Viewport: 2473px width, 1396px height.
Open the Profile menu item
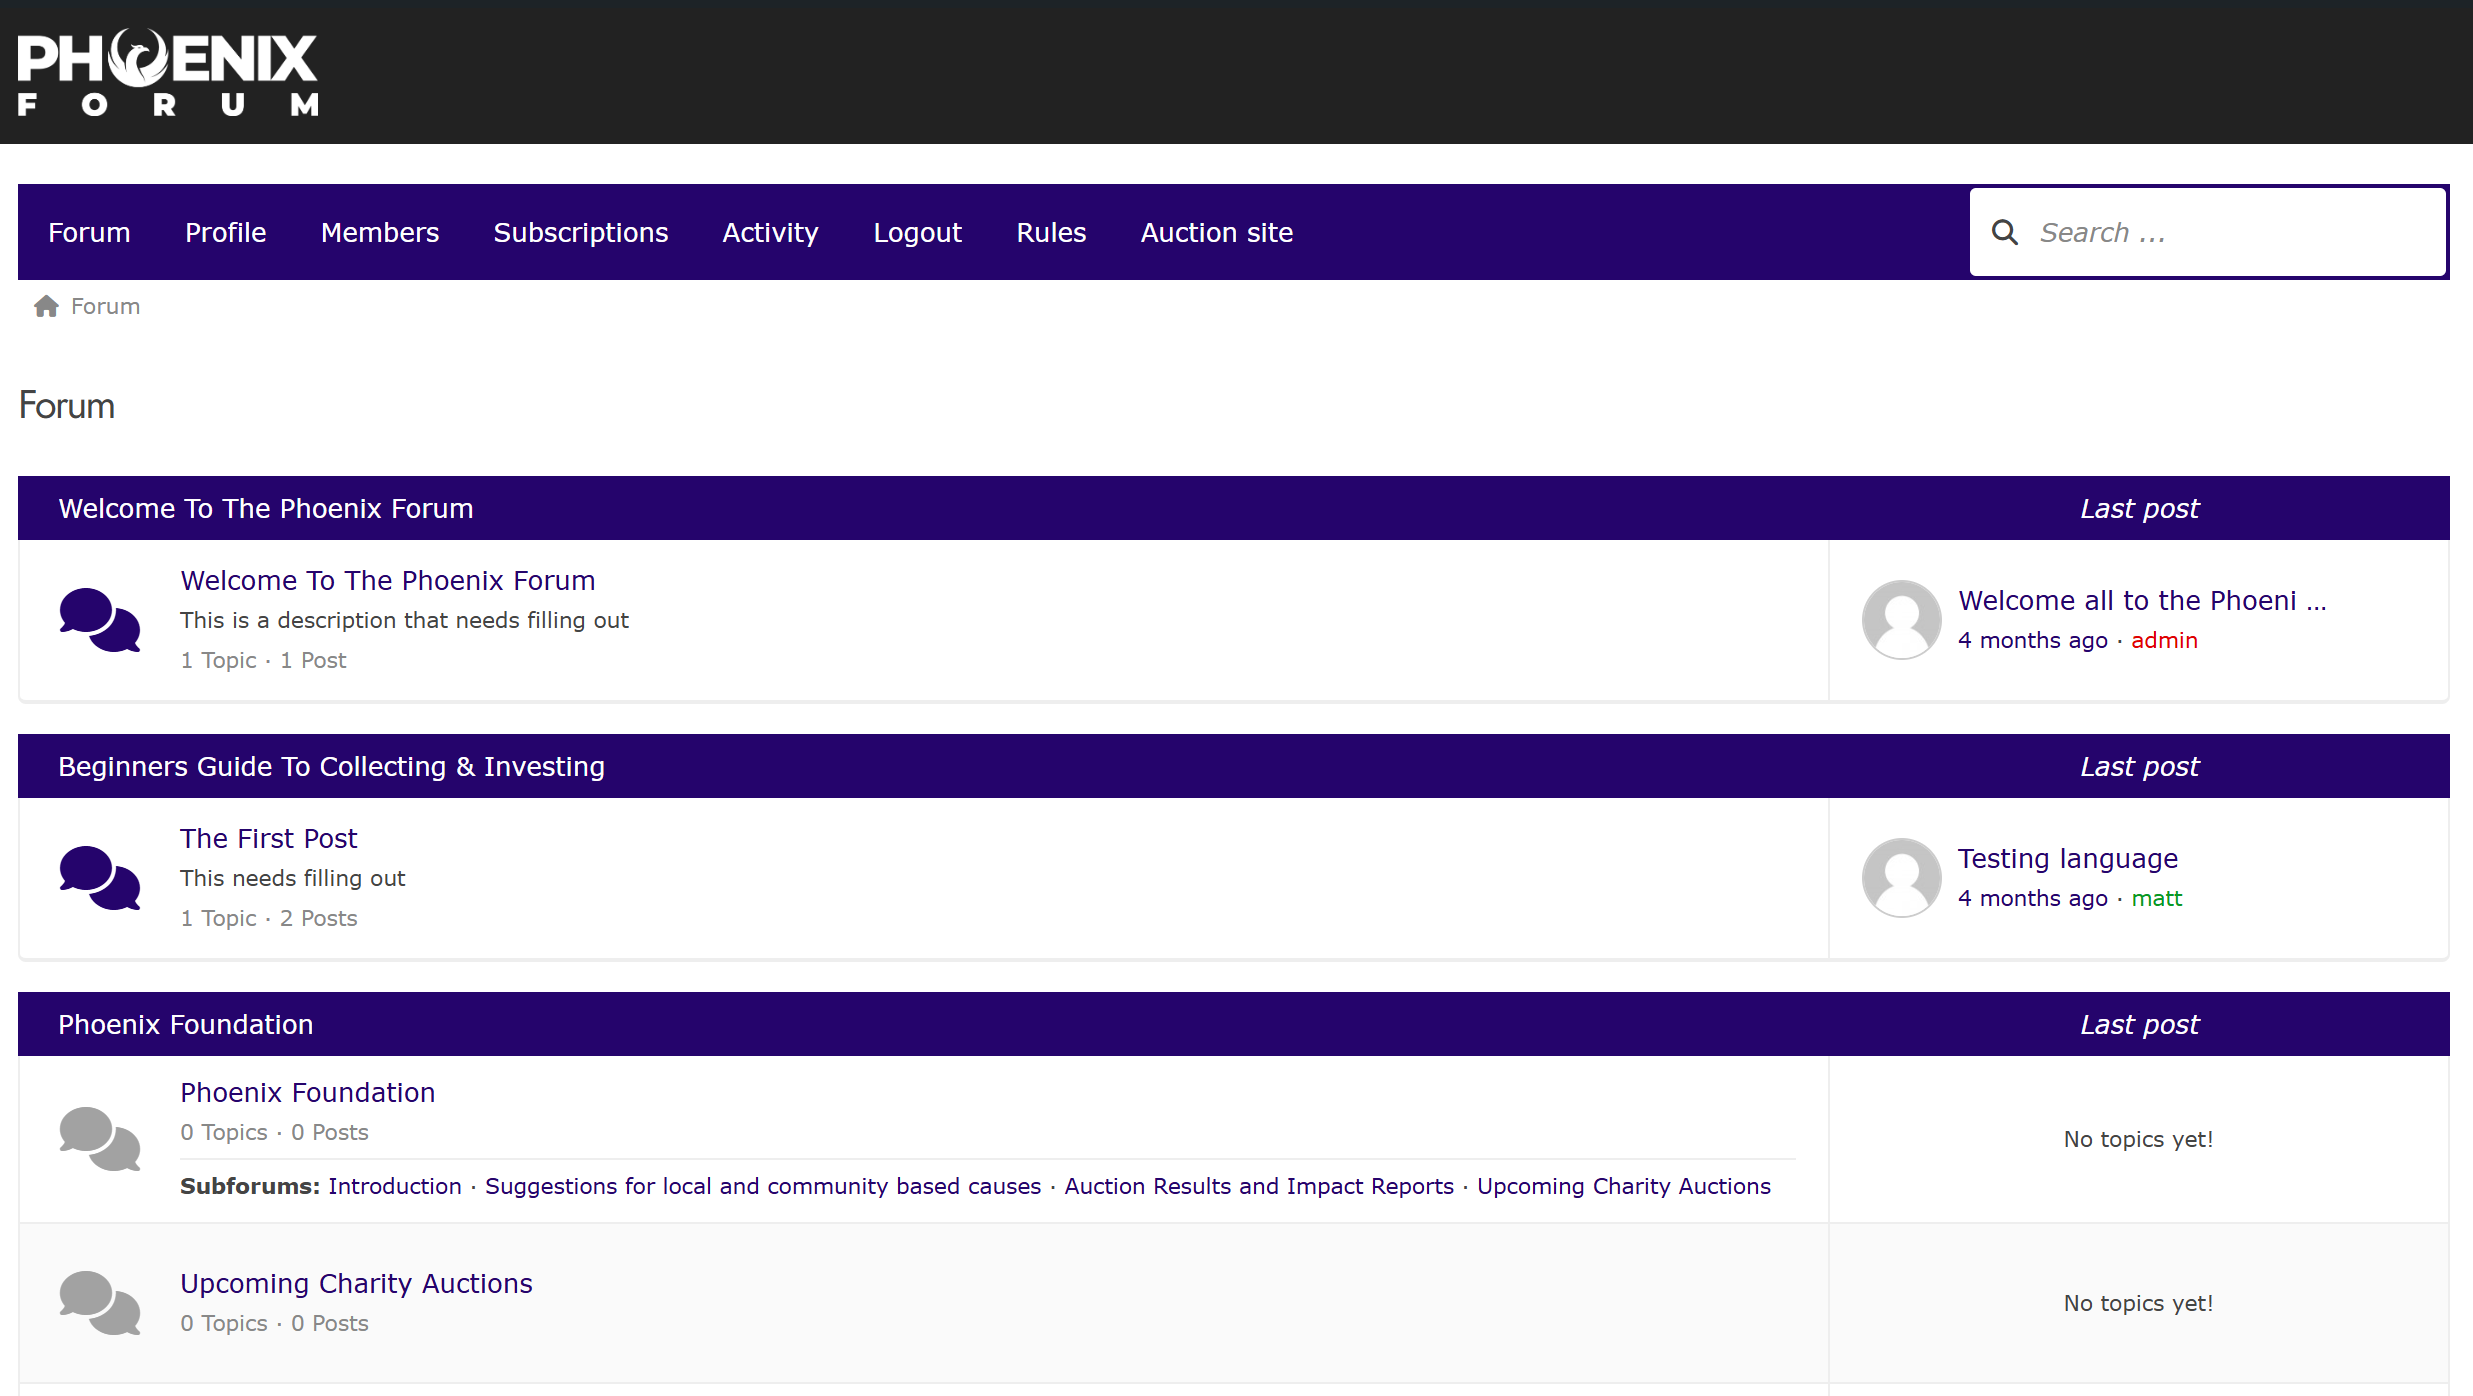click(x=225, y=233)
